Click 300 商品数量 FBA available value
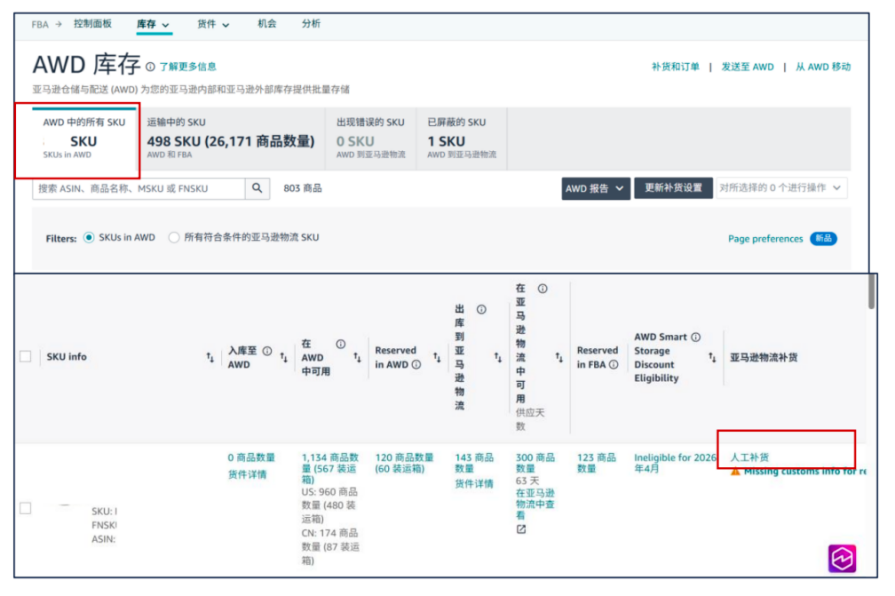This screenshot has height=596, width=895. click(x=535, y=463)
